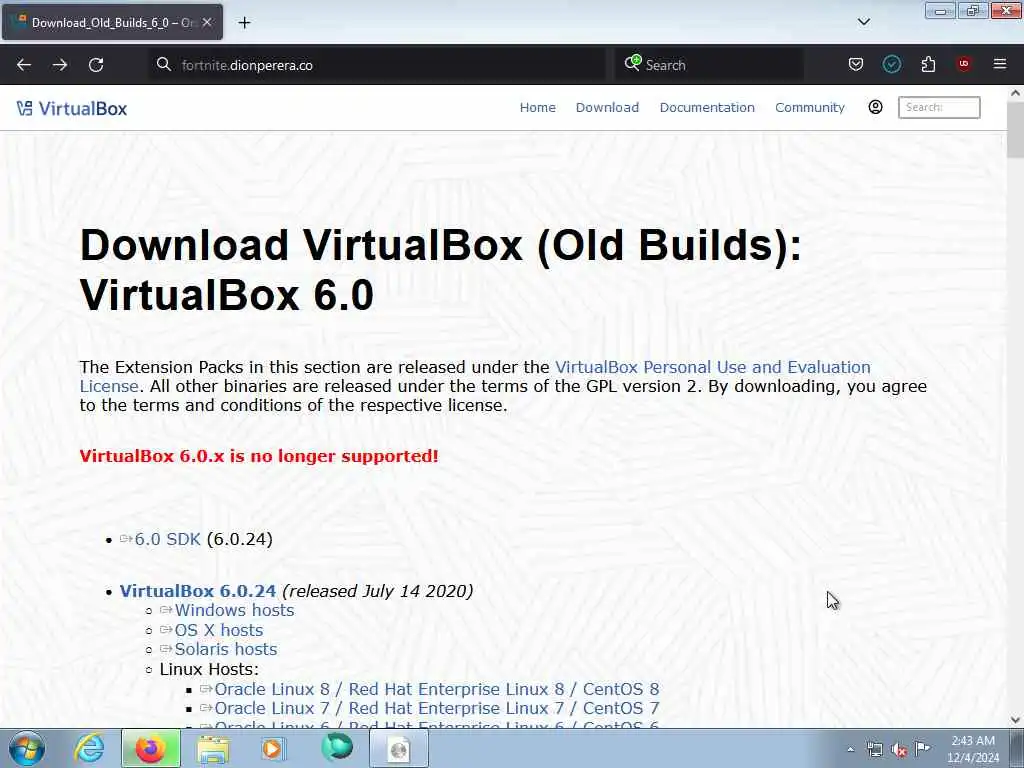Screen dimensions: 1024x768
Task: Open the Download navigation link
Action: 607,107
